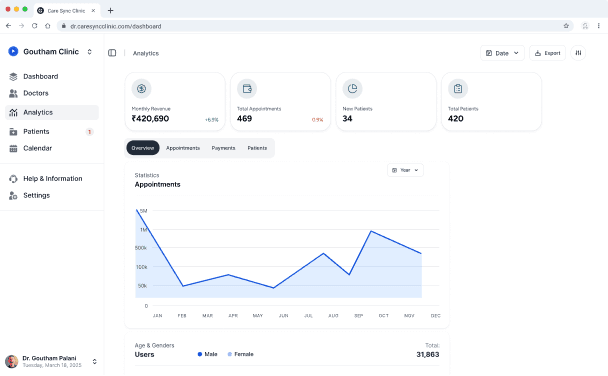The width and height of the screenshot is (608, 376).
Task: Open a new browser tab
Action: [x=111, y=10]
